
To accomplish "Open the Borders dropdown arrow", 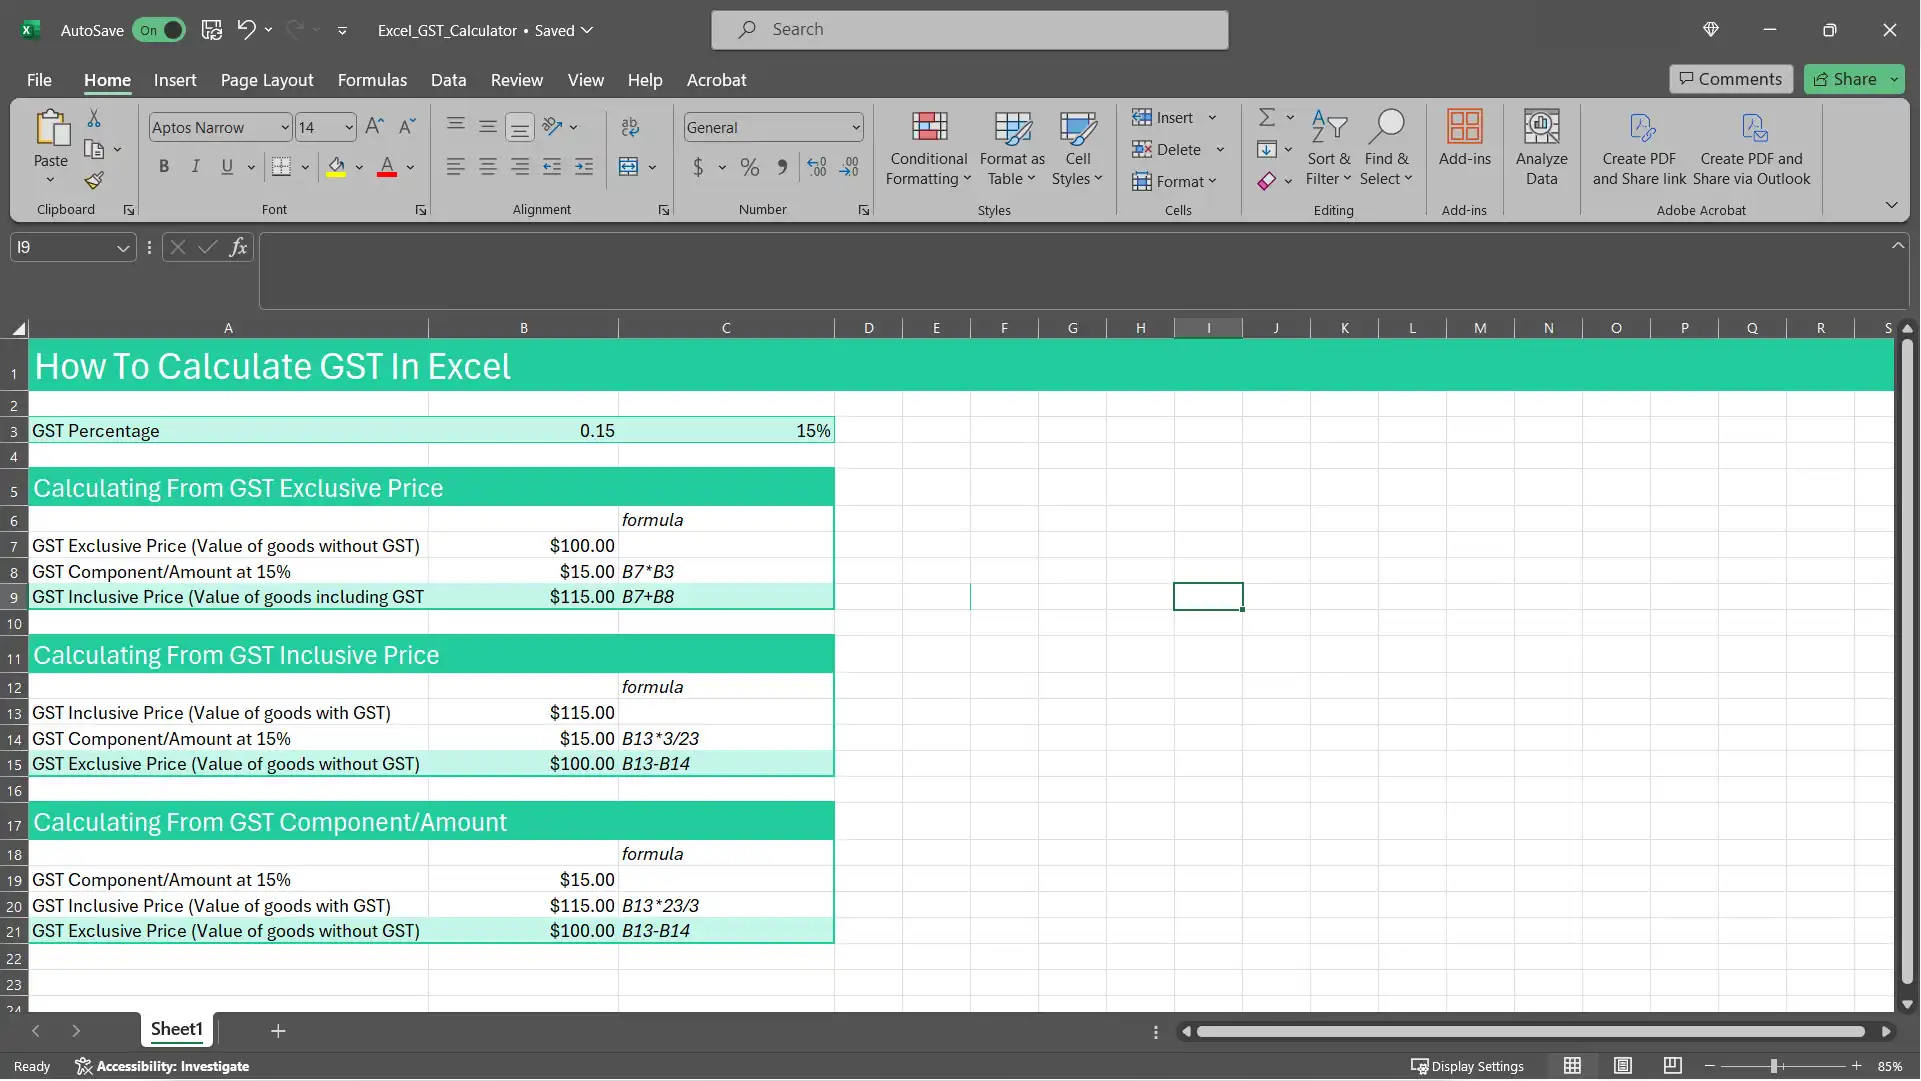I will [x=305, y=167].
